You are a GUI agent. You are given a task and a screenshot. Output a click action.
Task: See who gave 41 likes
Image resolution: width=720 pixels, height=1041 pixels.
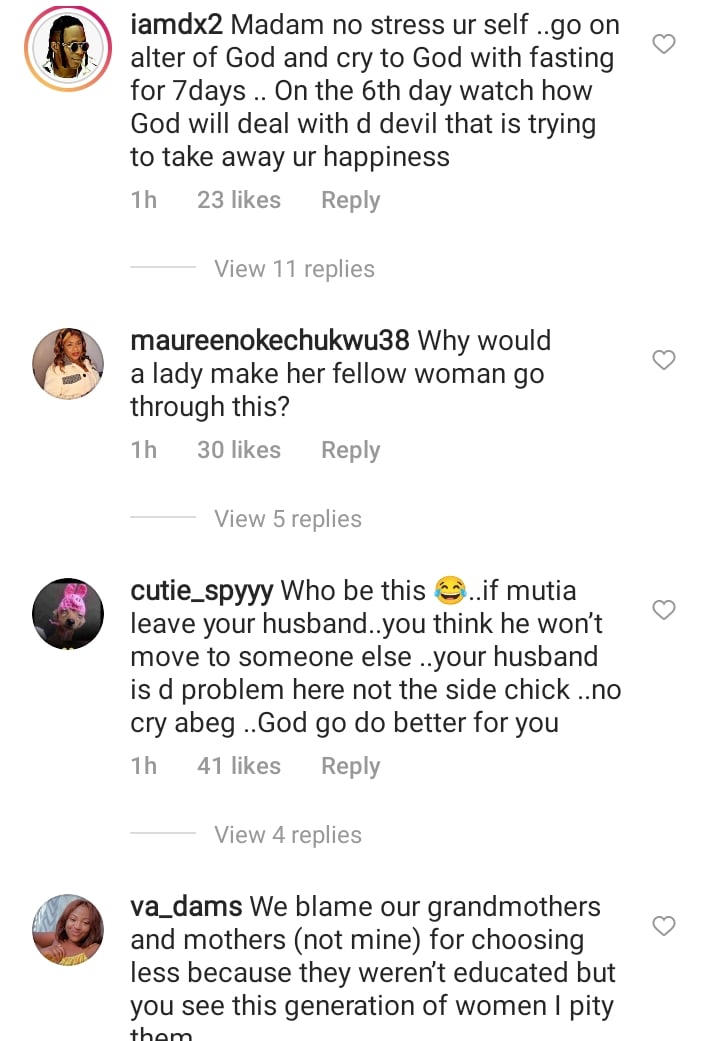pyautogui.click(x=238, y=766)
